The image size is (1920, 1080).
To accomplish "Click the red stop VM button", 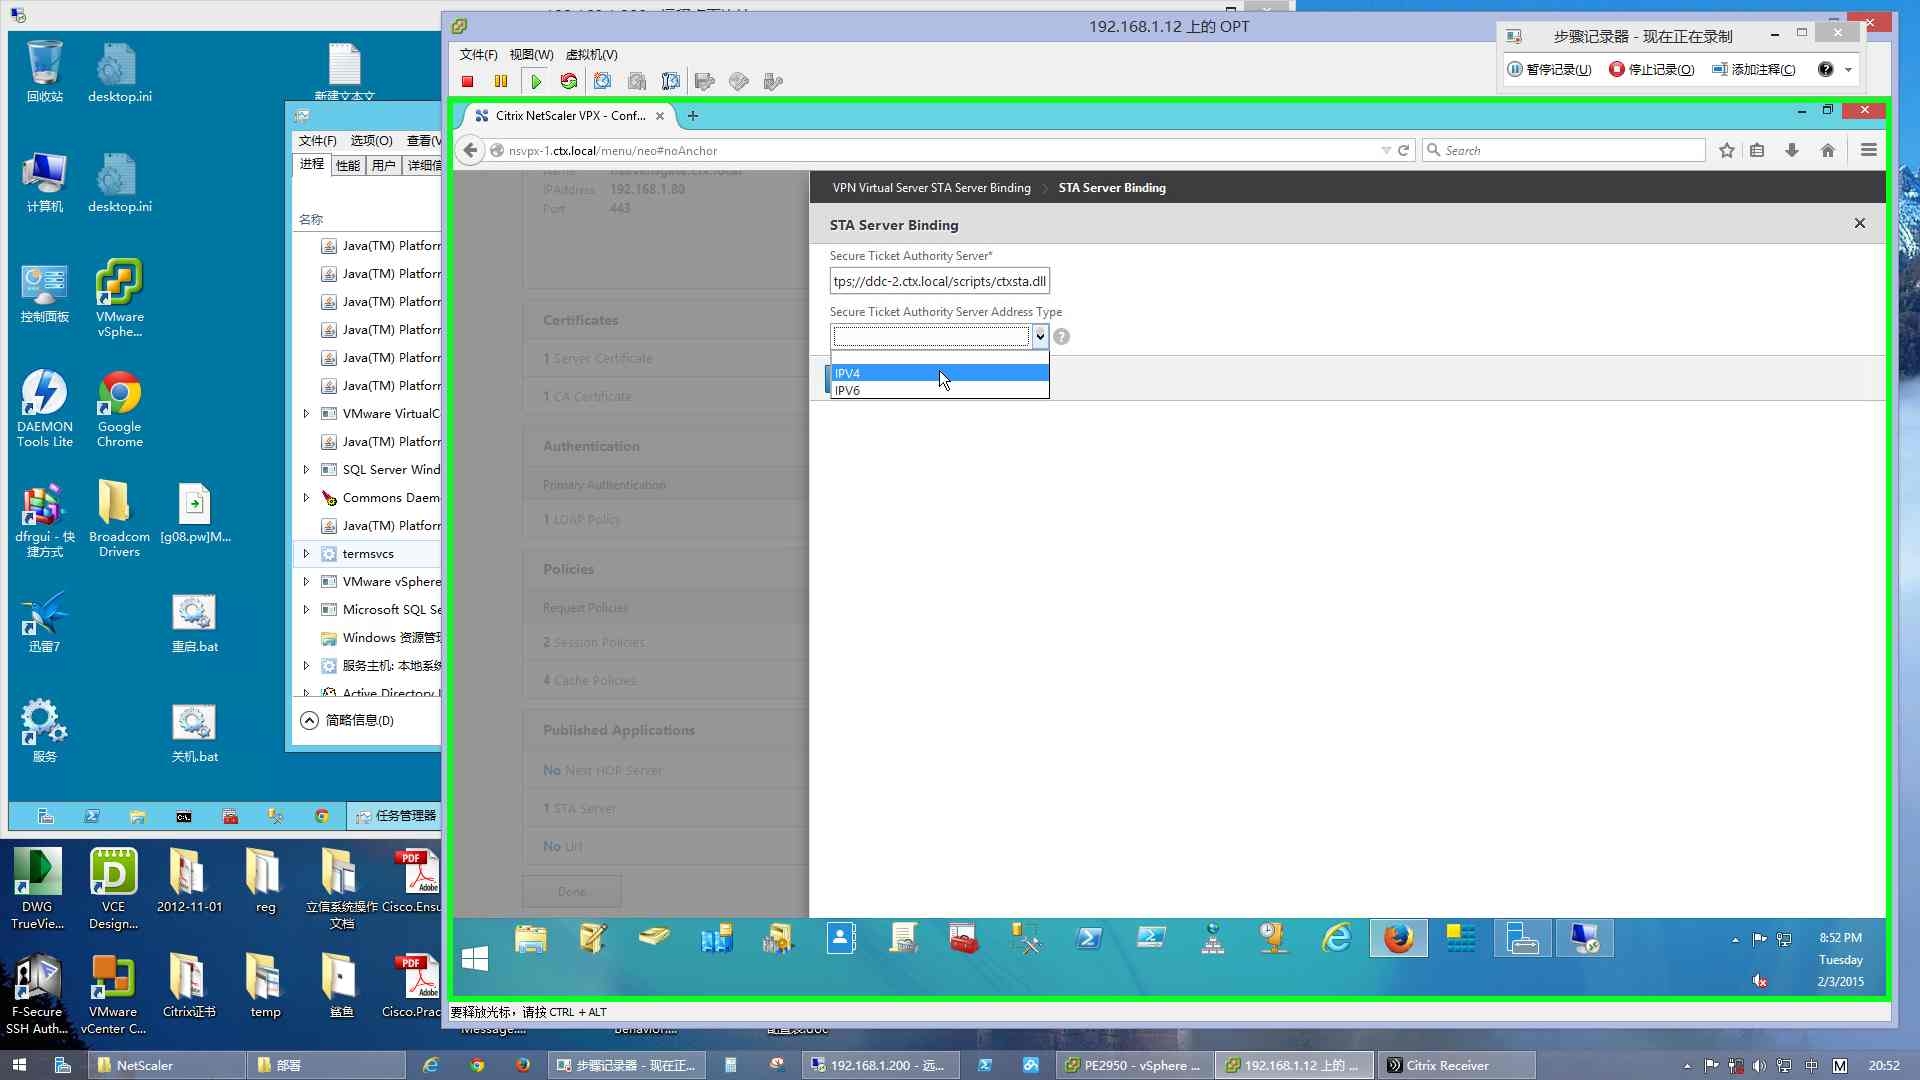I will point(467,82).
